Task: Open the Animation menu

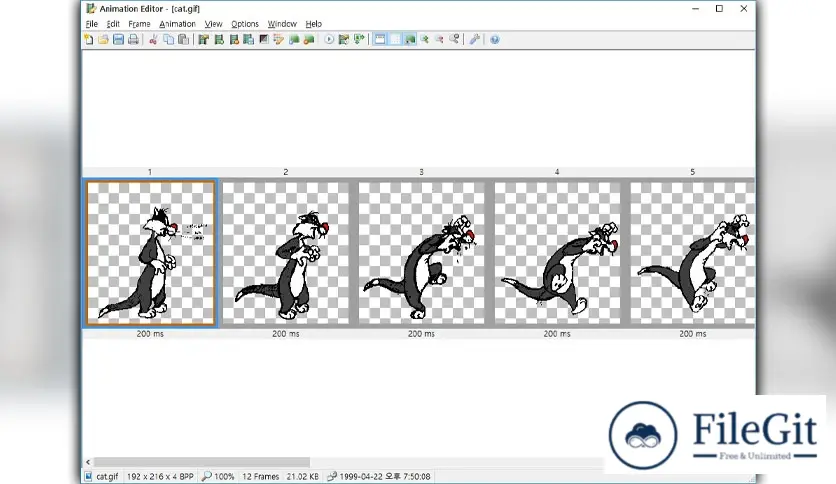Action: tap(178, 24)
